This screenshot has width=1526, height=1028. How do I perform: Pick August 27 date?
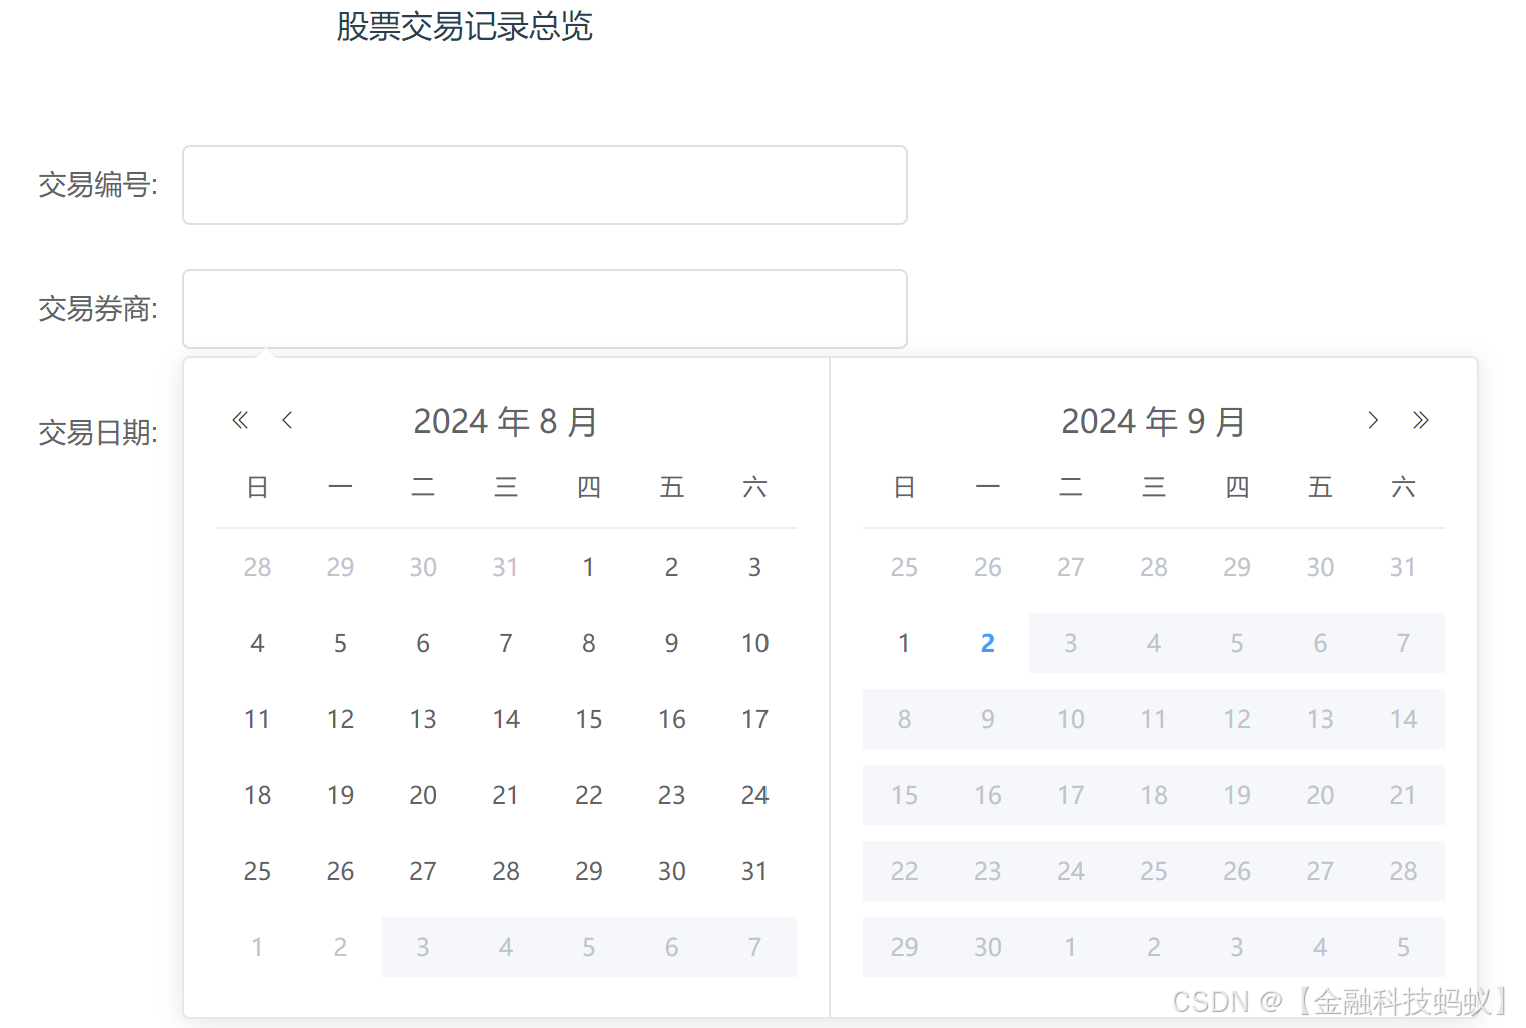pyautogui.click(x=423, y=871)
